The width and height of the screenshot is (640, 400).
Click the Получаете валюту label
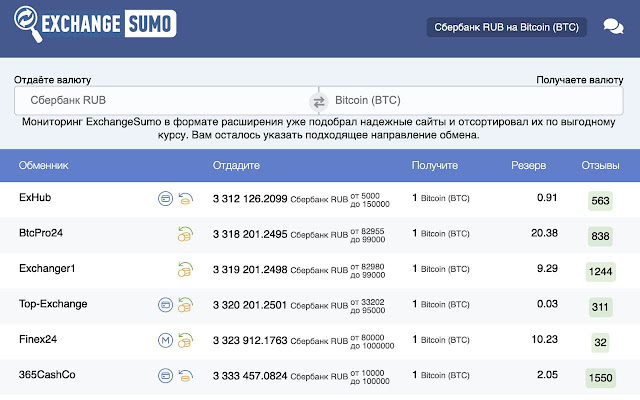pos(580,80)
